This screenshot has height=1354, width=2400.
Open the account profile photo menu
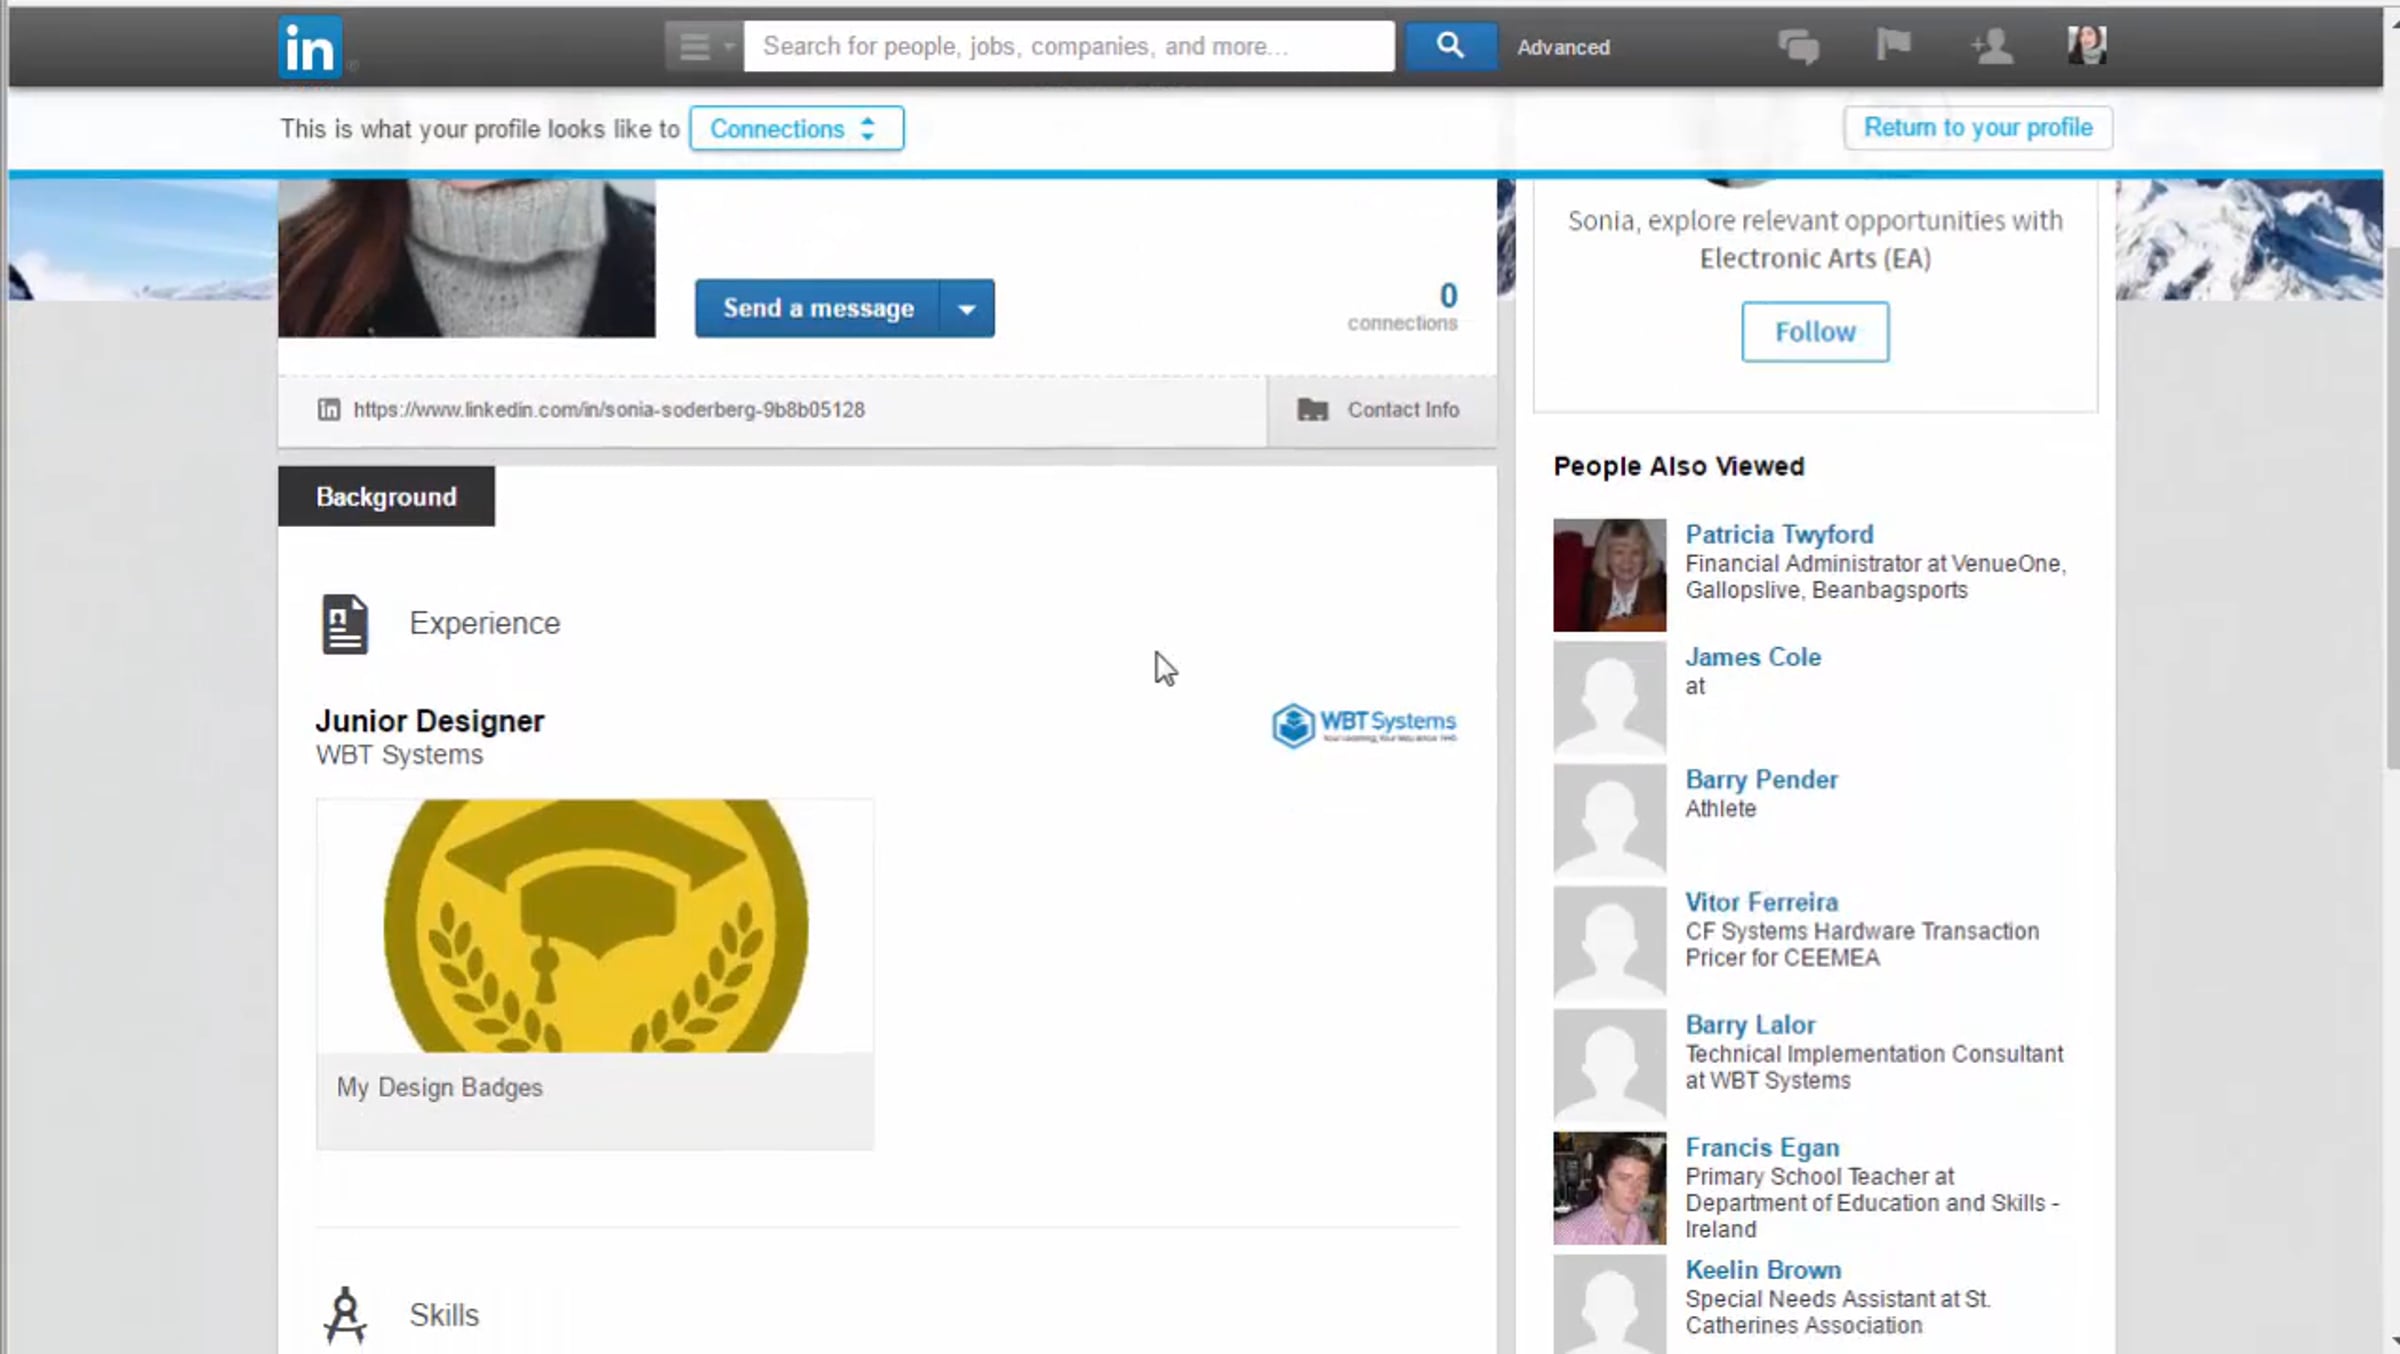click(2087, 45)
